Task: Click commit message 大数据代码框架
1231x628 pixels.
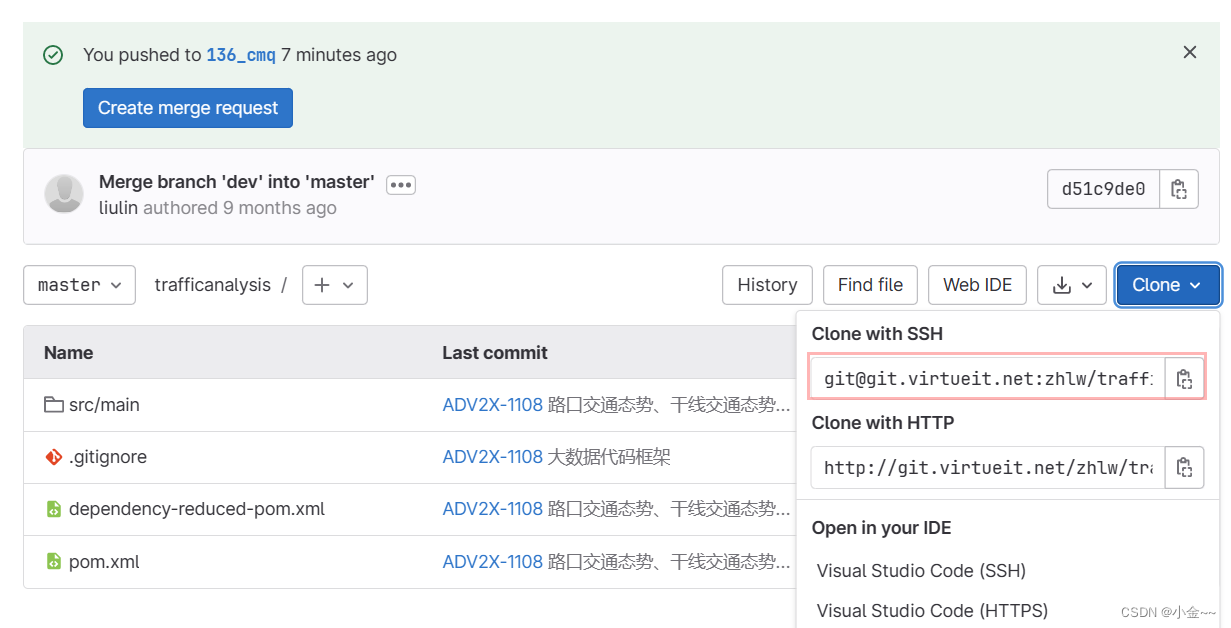Action: coord(609,457)
